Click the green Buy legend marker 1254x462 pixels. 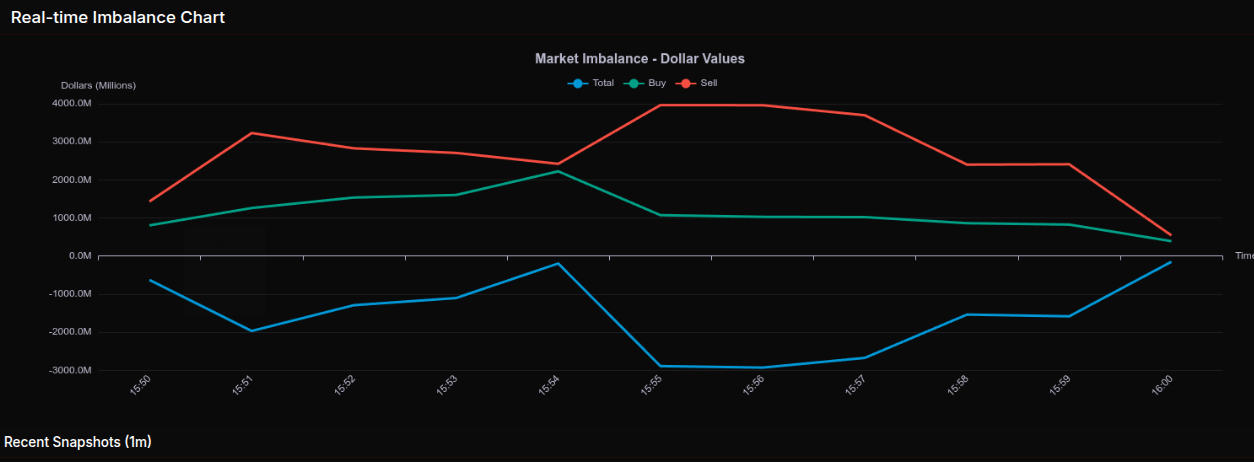click(632, 83)
